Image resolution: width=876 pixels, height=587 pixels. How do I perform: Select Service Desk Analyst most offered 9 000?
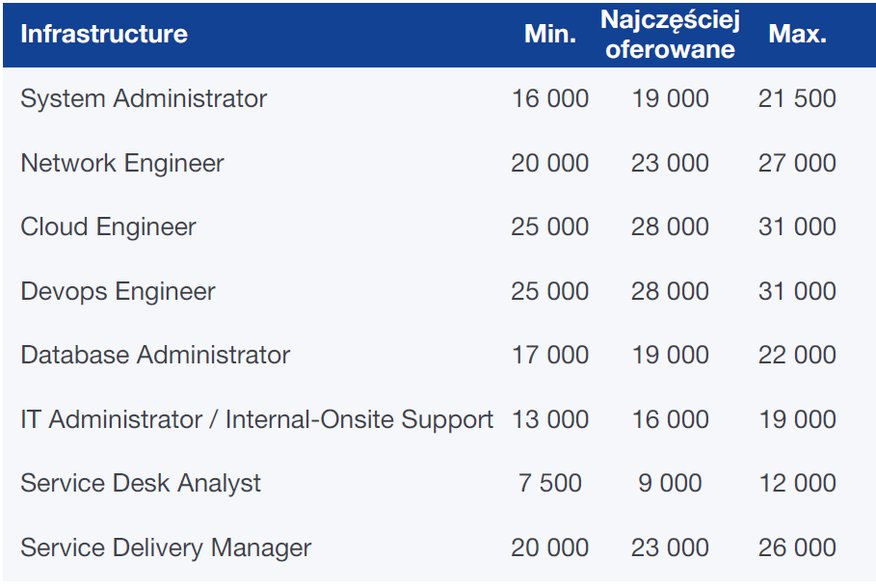[x=670, y=483]
